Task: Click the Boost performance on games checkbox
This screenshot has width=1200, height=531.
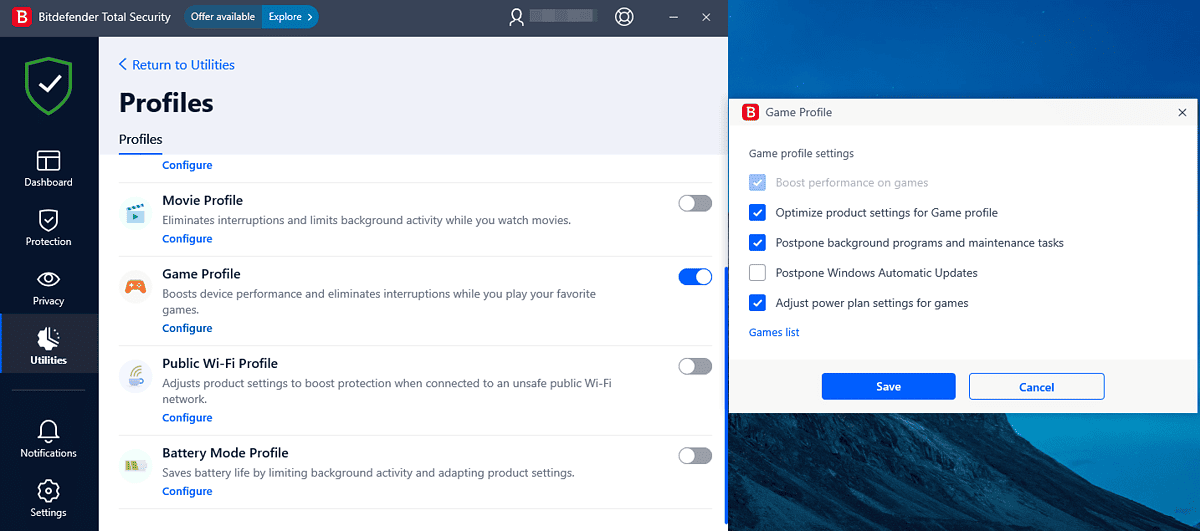Action: click(x=758, y=183)
